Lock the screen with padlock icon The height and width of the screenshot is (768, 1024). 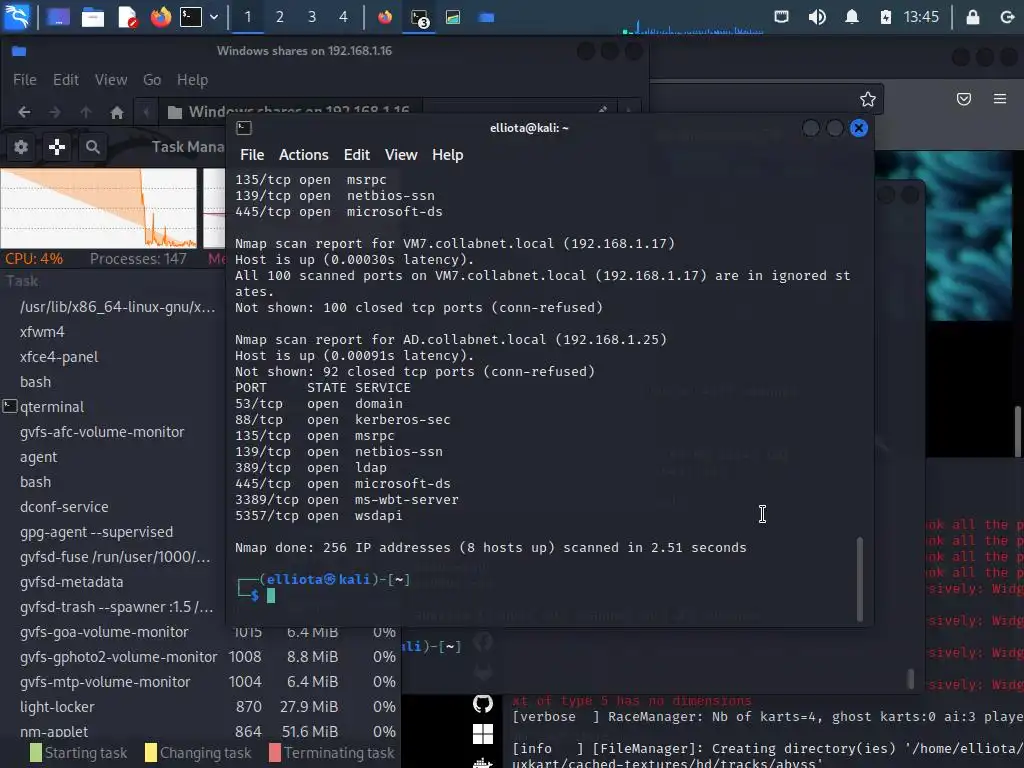(x=972, y=17)
